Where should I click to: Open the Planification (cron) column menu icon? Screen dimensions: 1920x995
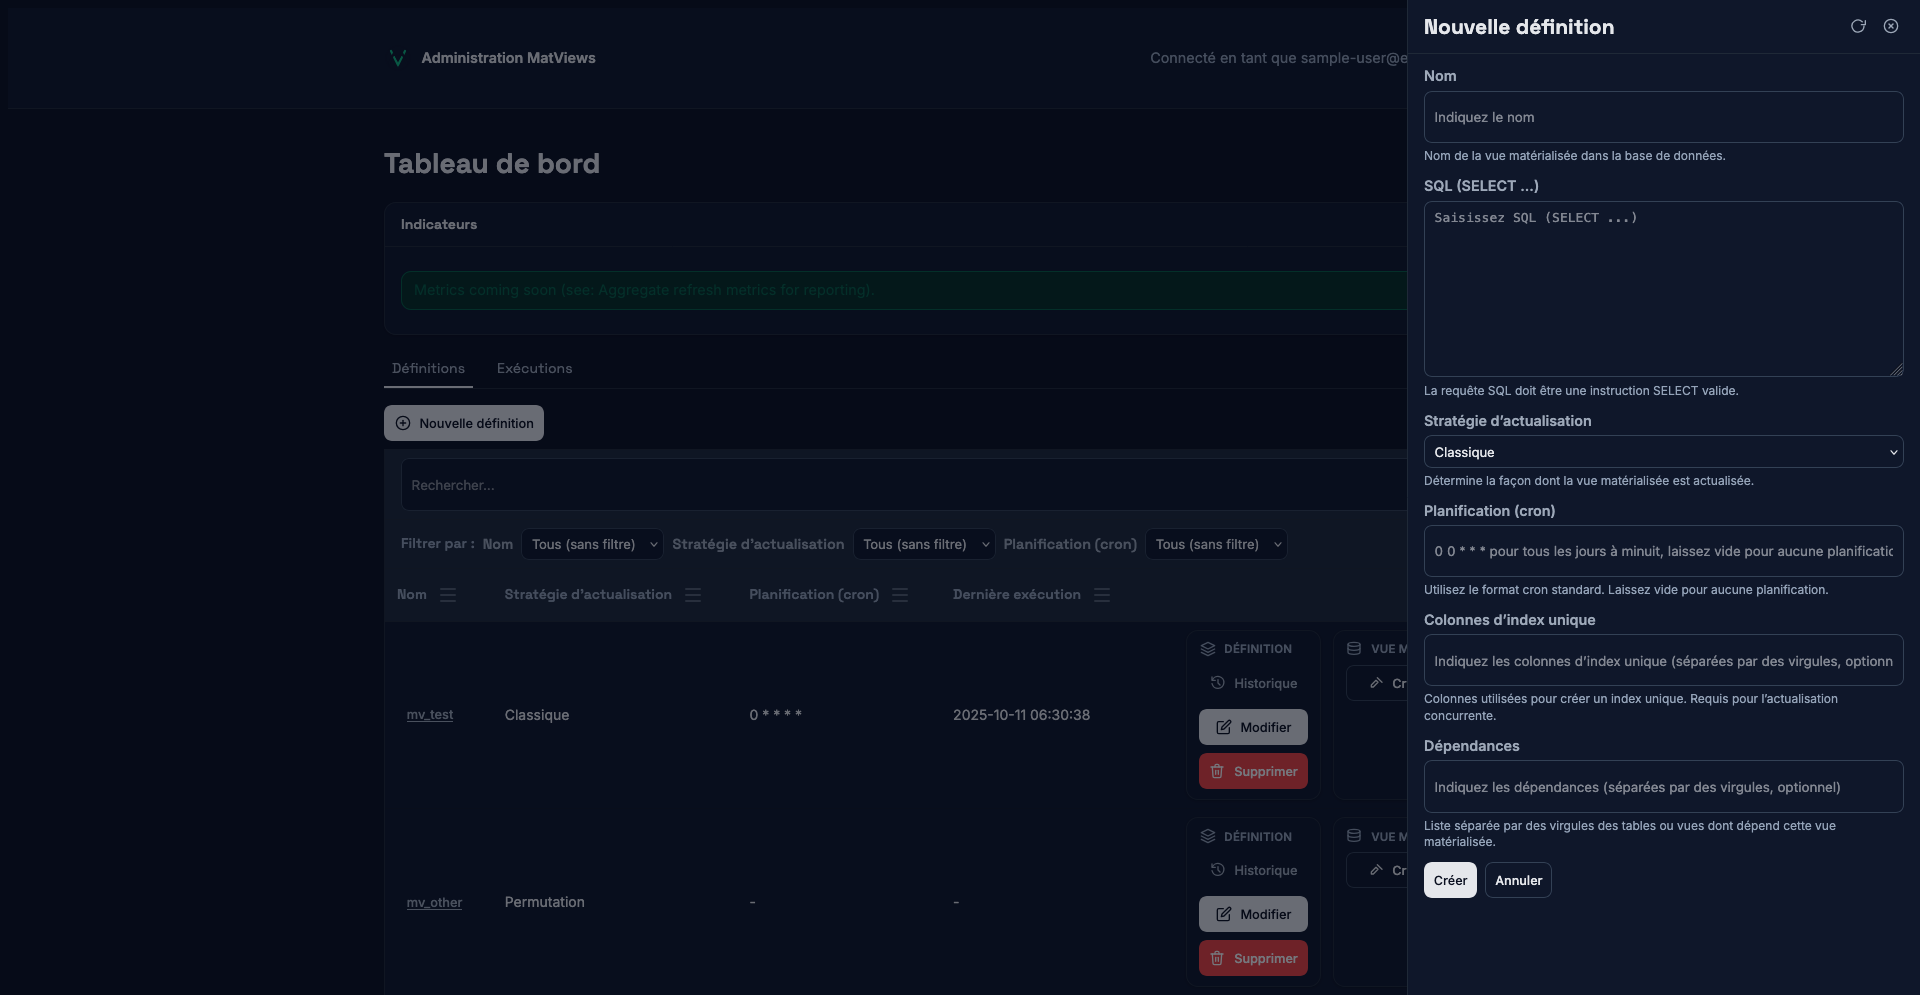[900, 595]
